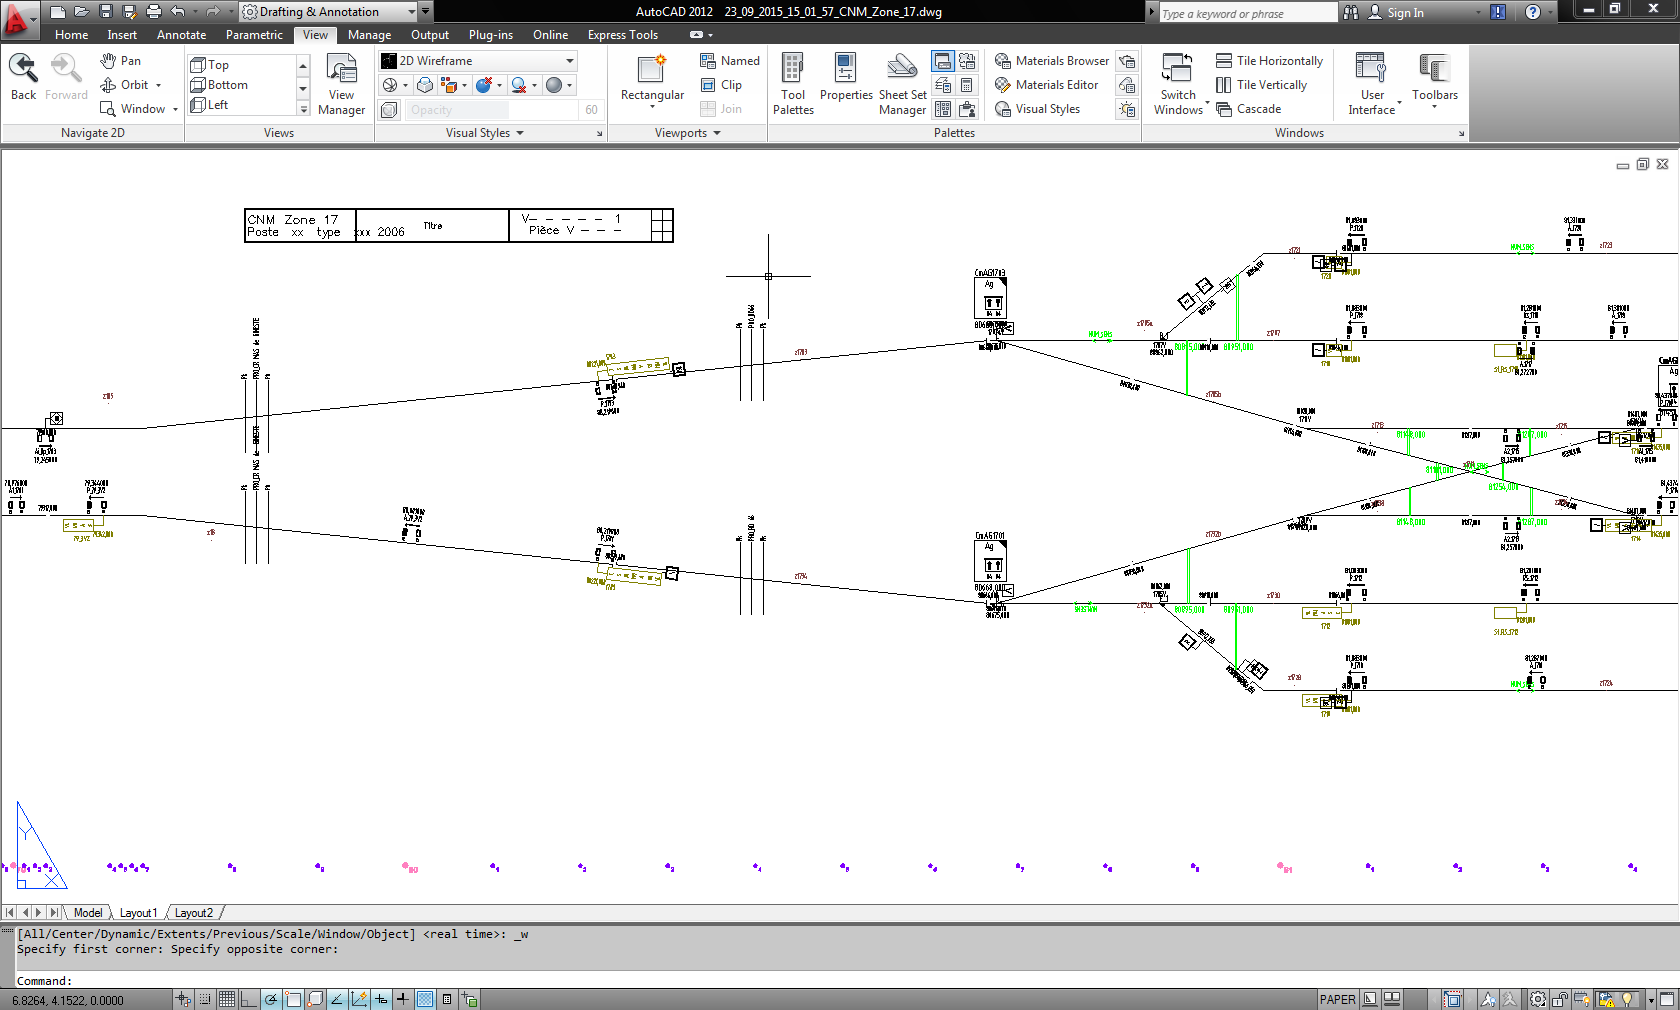Open the Drafting & Annotation workspace dropdown

(328, 12)
